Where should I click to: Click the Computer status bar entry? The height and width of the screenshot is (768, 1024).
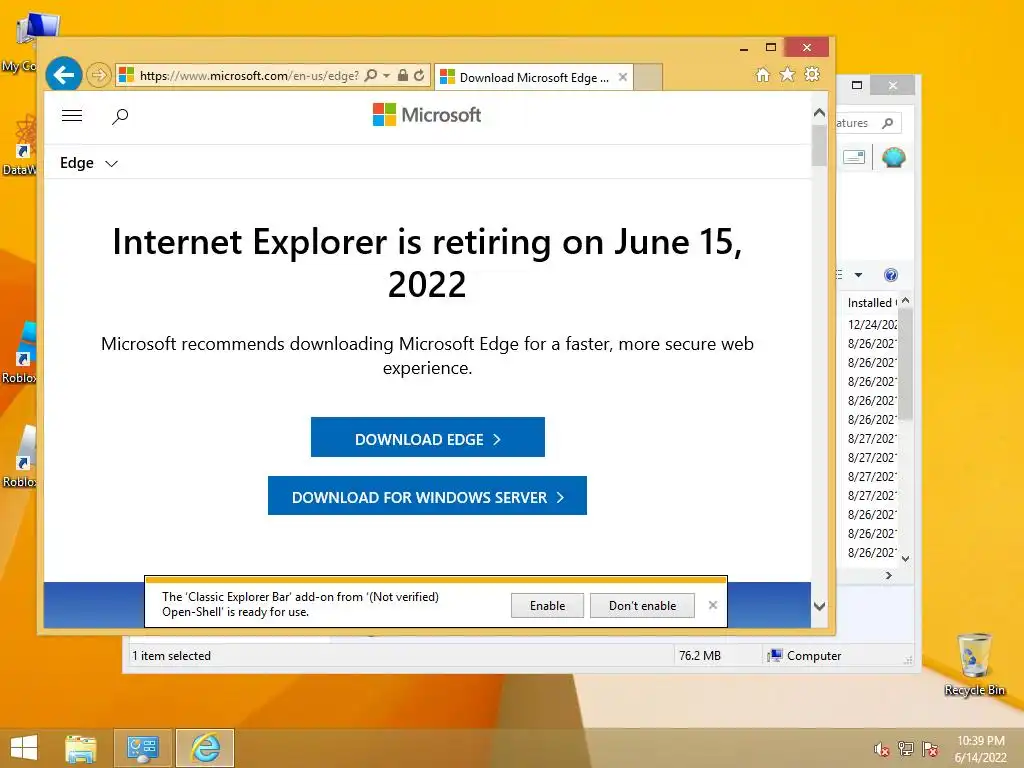(x=805, y=656)
